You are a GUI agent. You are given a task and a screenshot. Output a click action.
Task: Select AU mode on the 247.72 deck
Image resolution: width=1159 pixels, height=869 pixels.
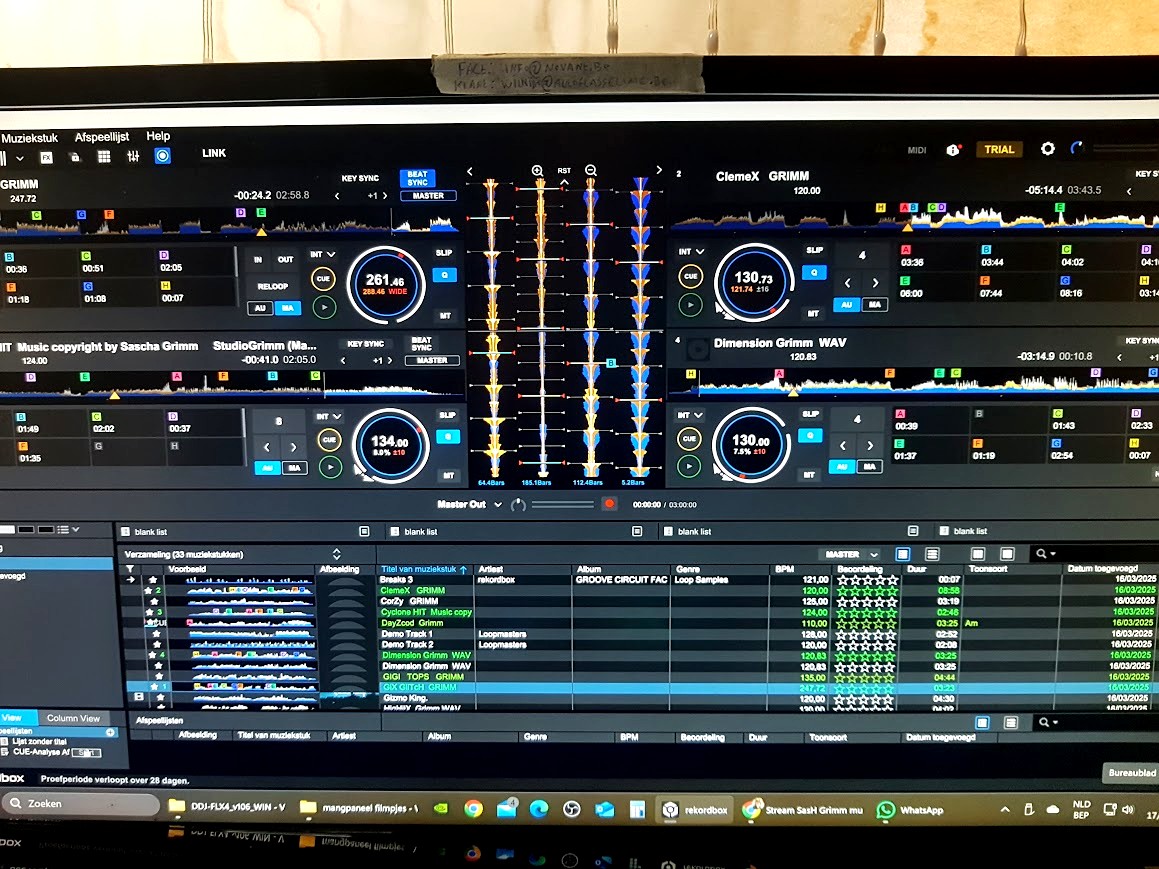[x=260, y=308]
